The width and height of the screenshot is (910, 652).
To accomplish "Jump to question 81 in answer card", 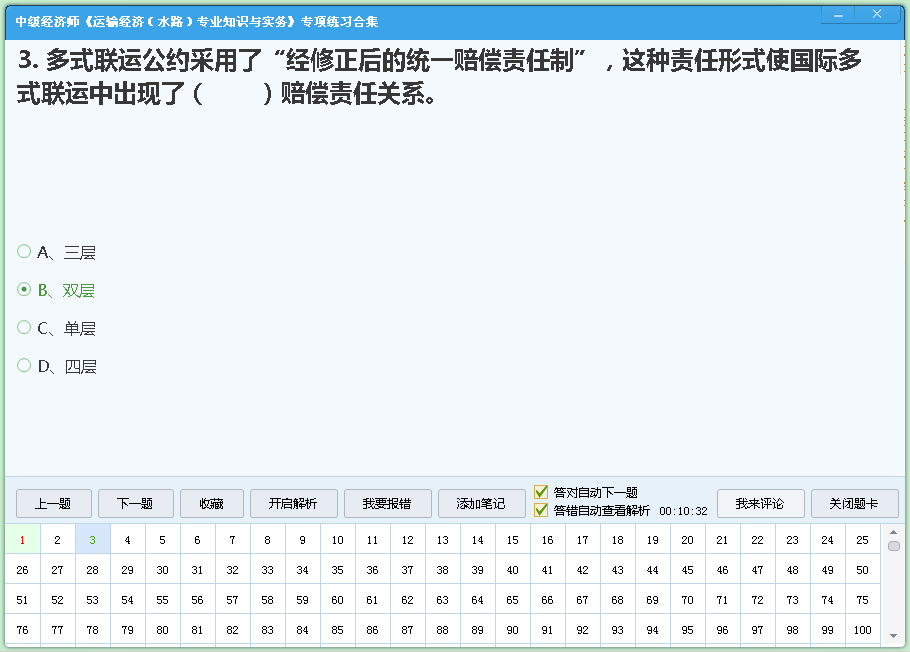I will click(x=197, y=630).
